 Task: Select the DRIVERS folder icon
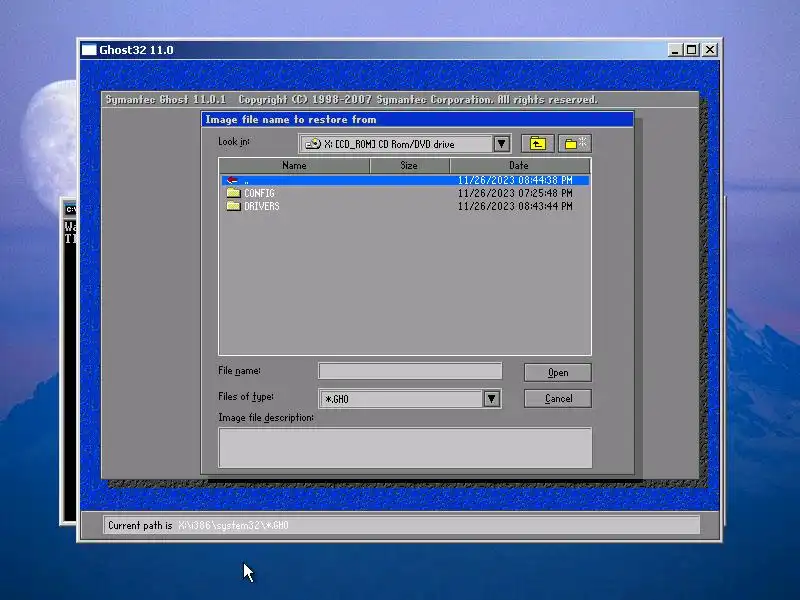pos(234,206)
